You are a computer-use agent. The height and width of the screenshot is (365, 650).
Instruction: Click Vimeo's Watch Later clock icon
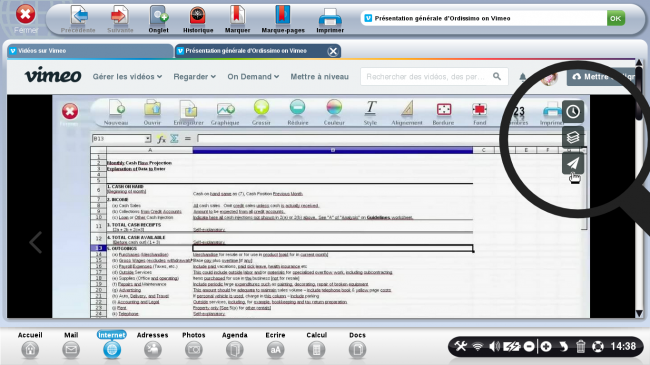click(x=573, y=111)
